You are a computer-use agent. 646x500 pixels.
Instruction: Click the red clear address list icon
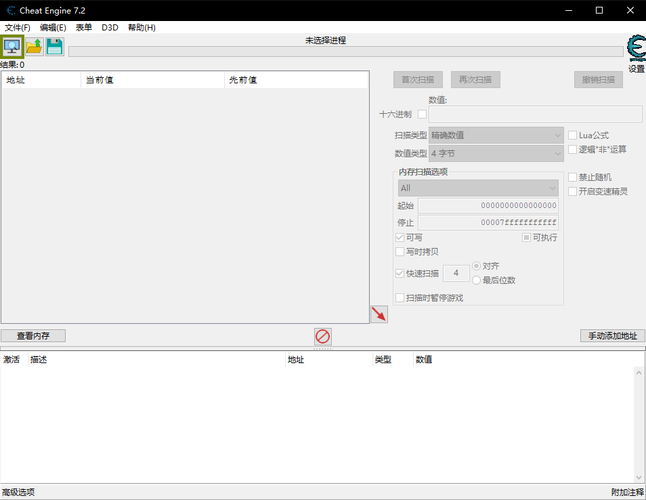coord(323,336)
